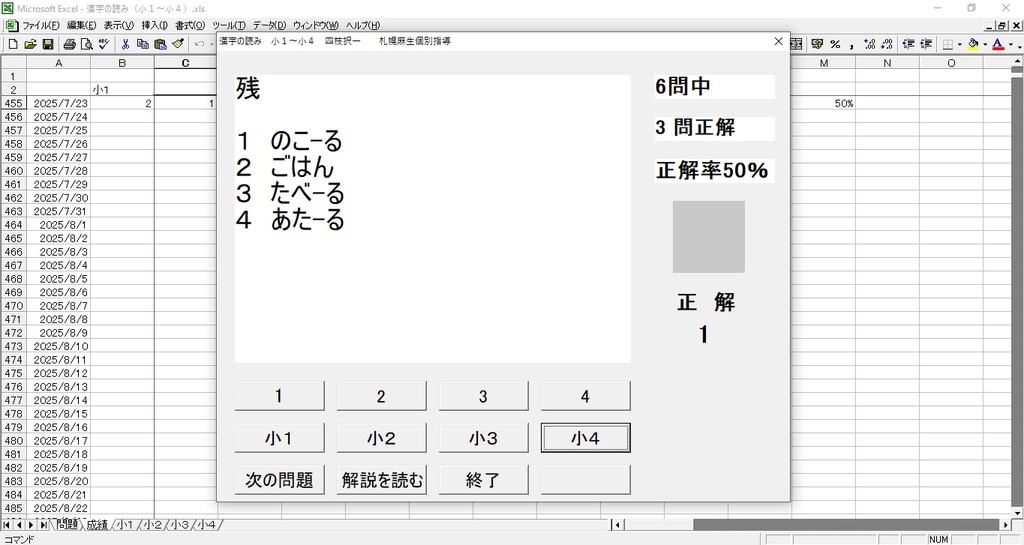The height and width of the screenshot is (545, 1024).
Task: Click the first-sheet tab scroll arrow
Action: point(7,525)
